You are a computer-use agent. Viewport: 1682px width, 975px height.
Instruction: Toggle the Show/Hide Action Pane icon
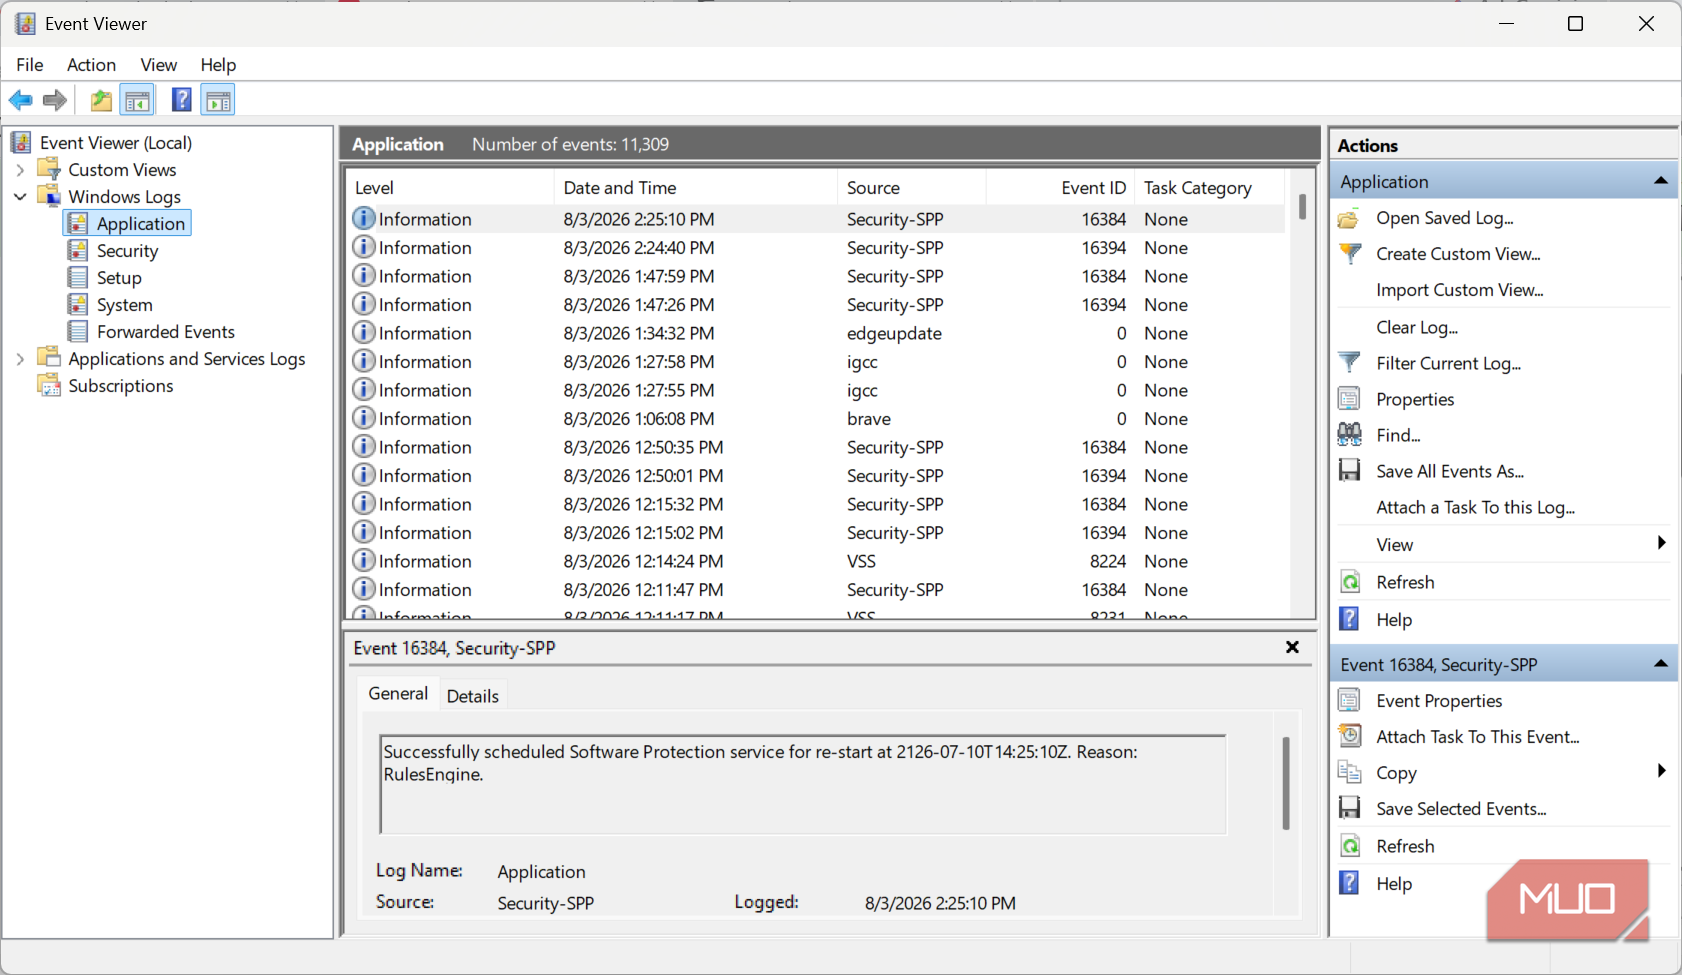218,100
